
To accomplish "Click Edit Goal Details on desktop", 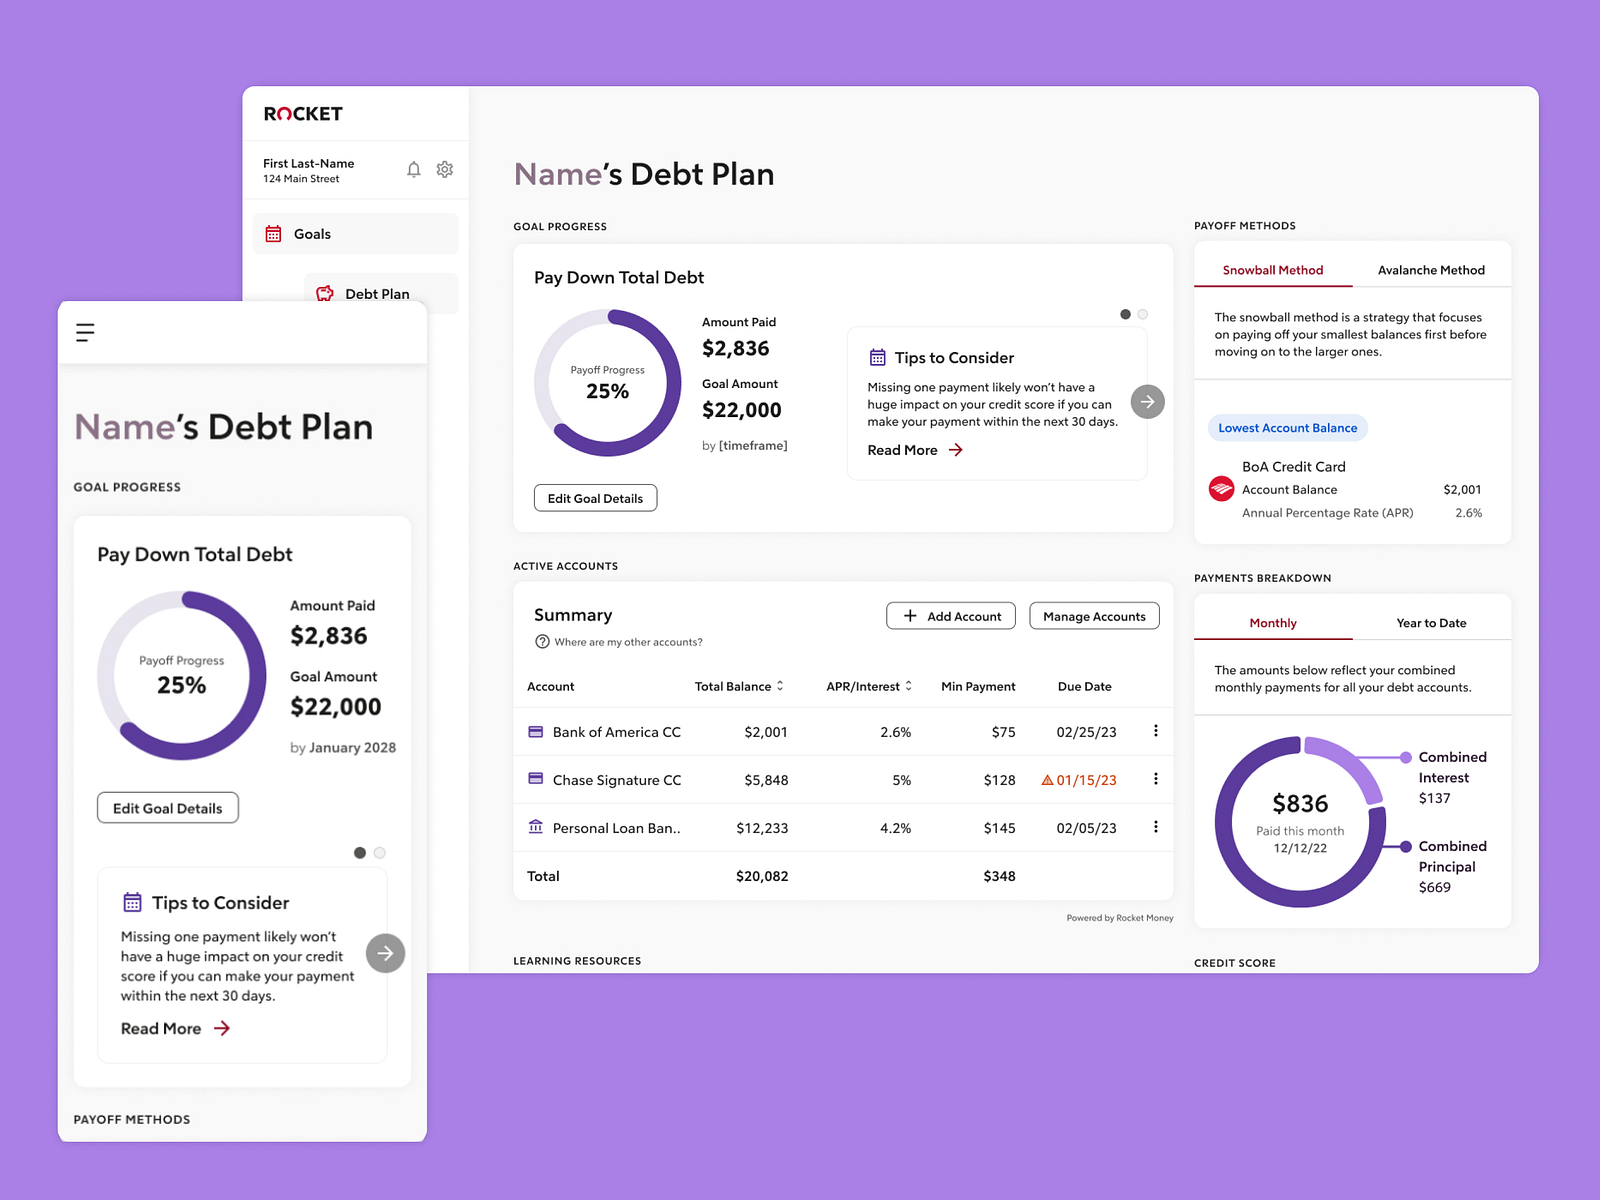I will (595, 498).
